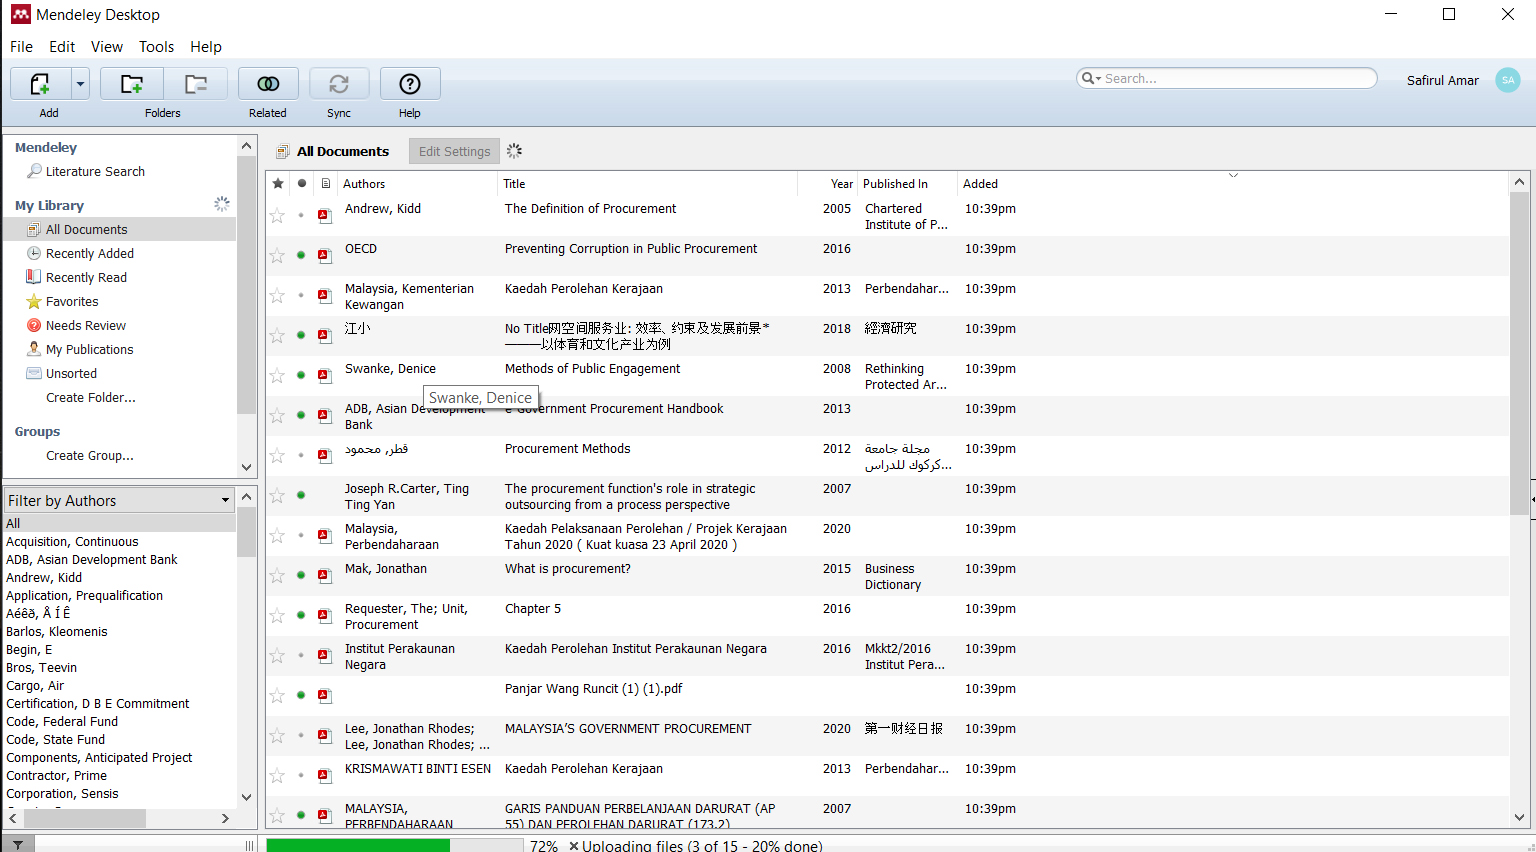Open My Publications folder
The width and height of the screenshot is (1536, 852).
[90, 350]
